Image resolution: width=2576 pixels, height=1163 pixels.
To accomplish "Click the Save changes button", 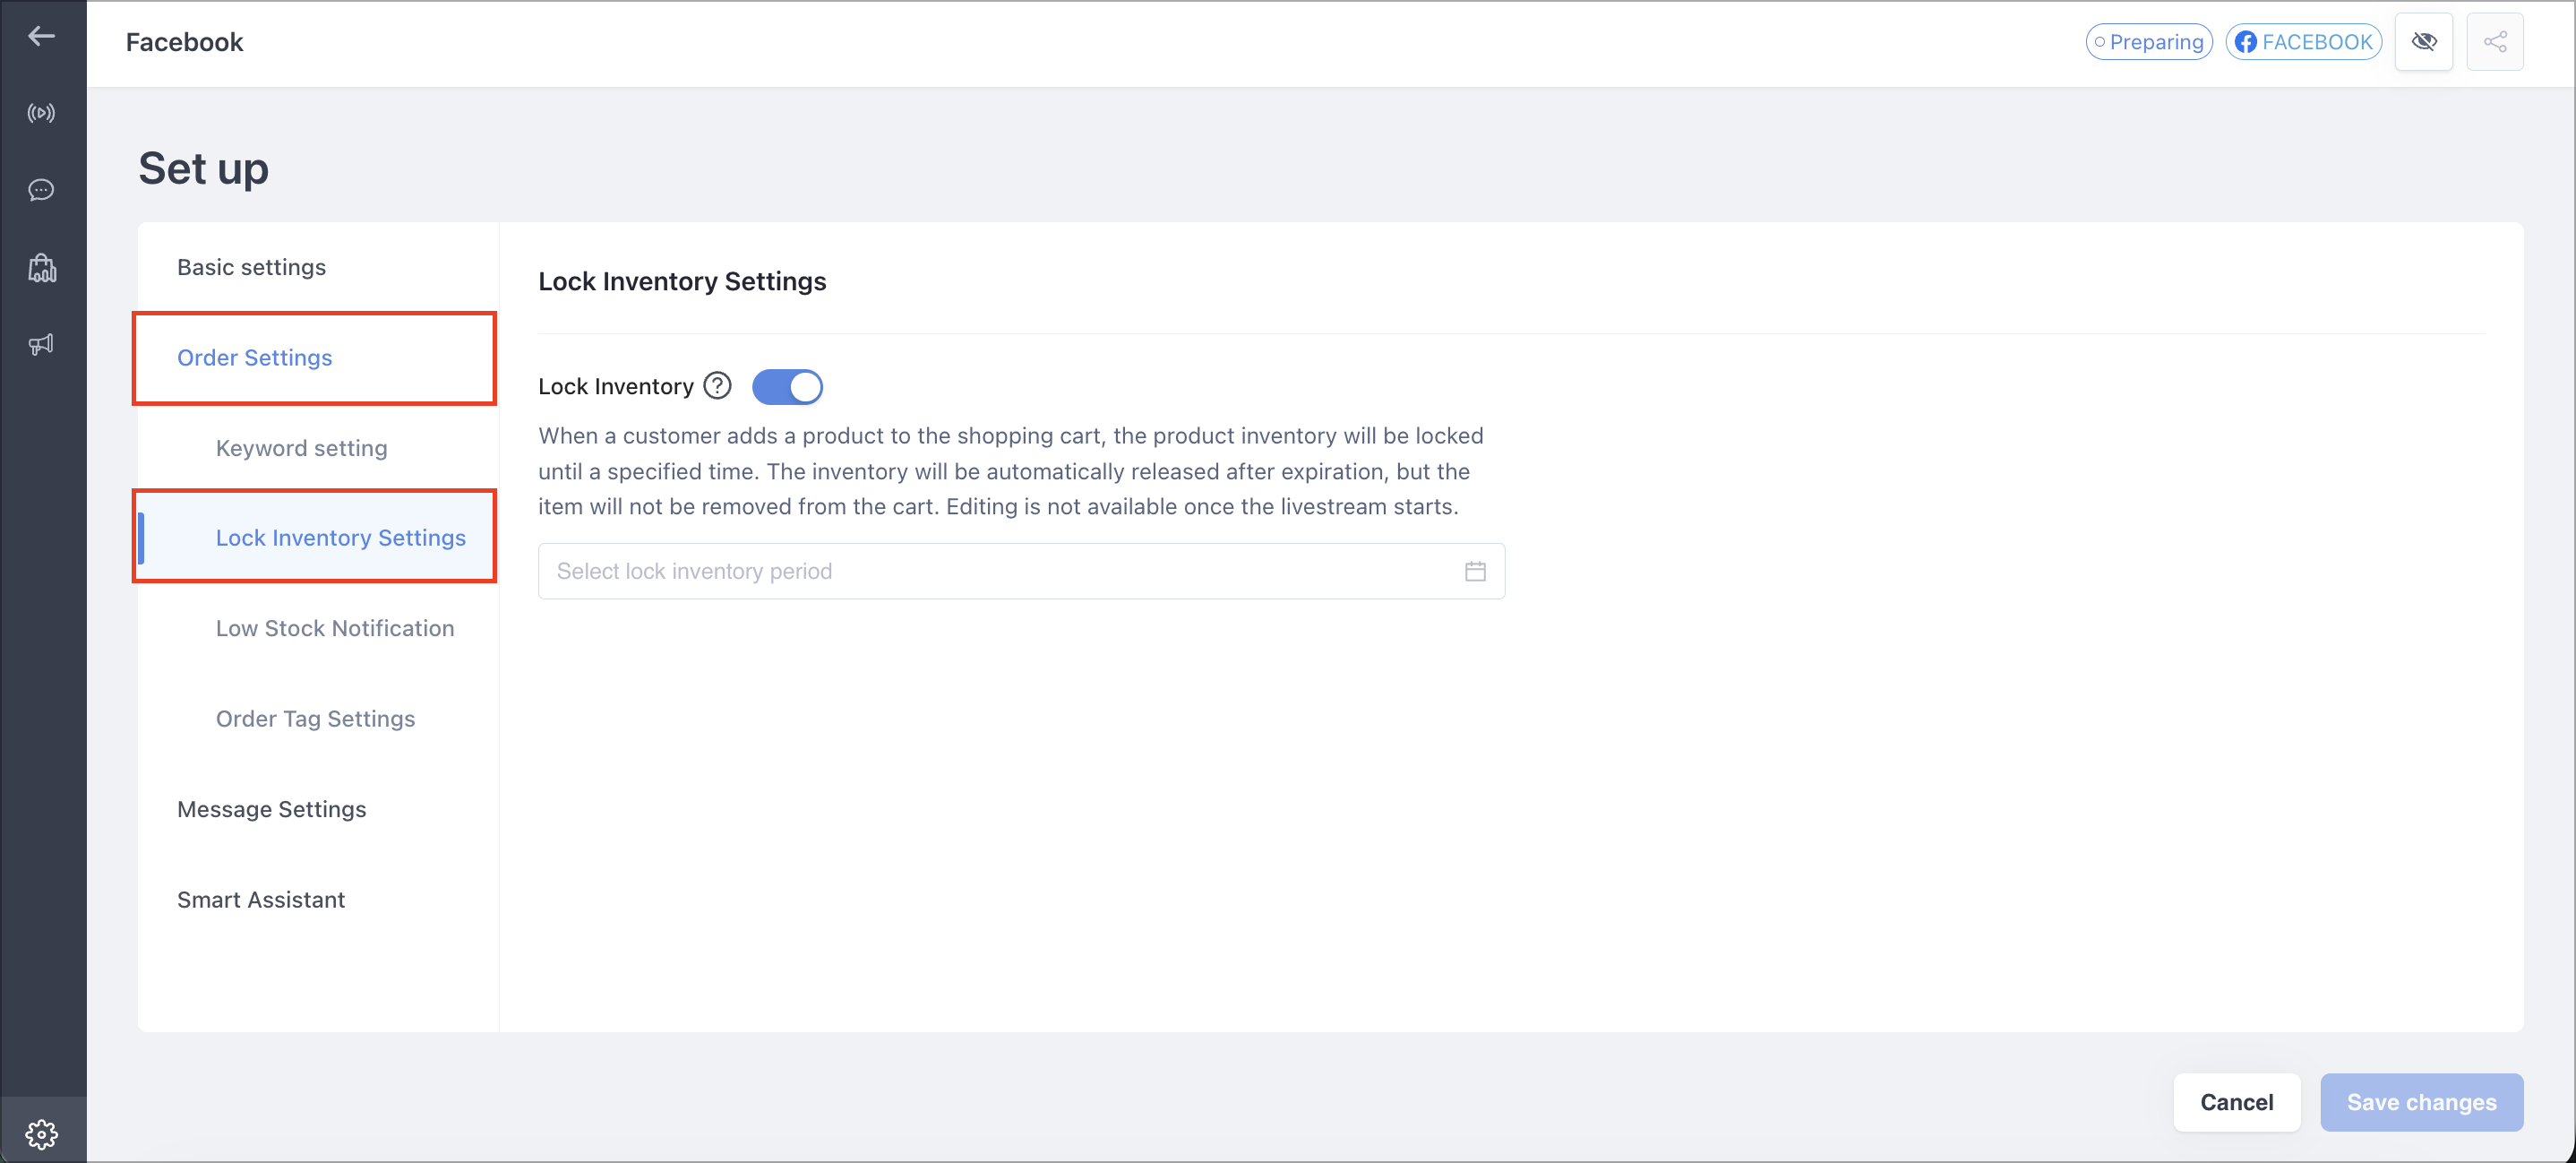I will (x=2421, y=1102).
